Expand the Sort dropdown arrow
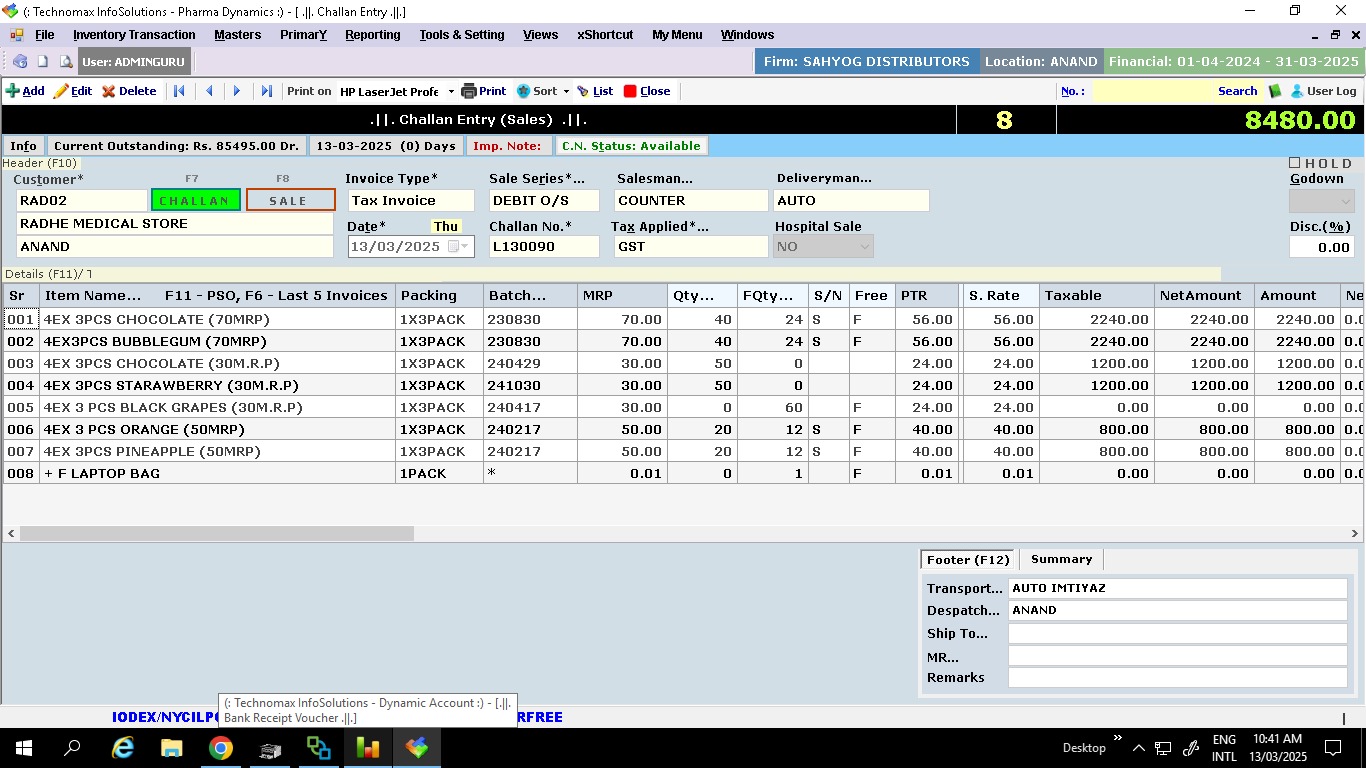The width and height of the screenshot is (1366, 768). 566,91
